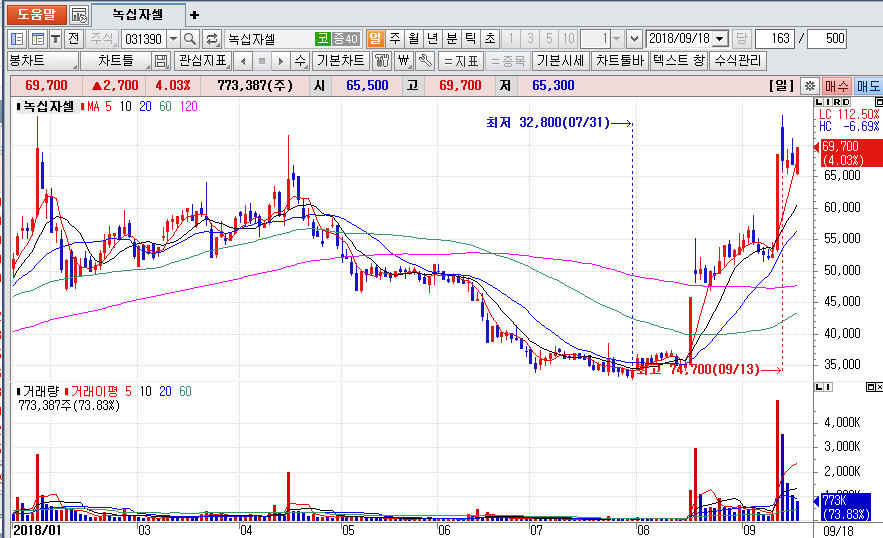The height and width of the screenshot is (538, 883).
Task: Click the gear icon next to 매수
Action: [810, 86]
